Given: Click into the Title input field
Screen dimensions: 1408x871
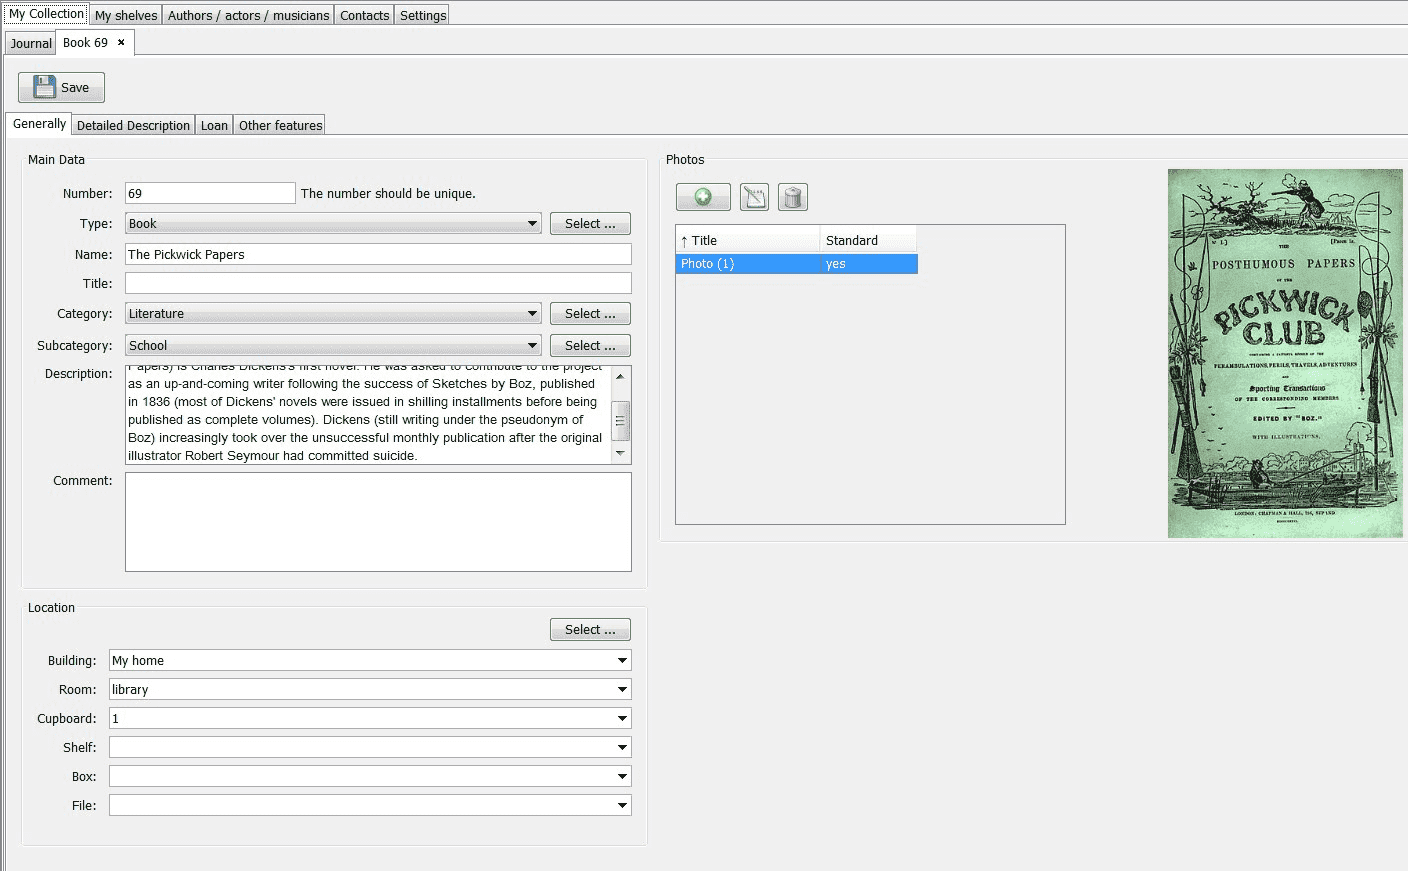Looking at the screenshot, I should [378, 284].
